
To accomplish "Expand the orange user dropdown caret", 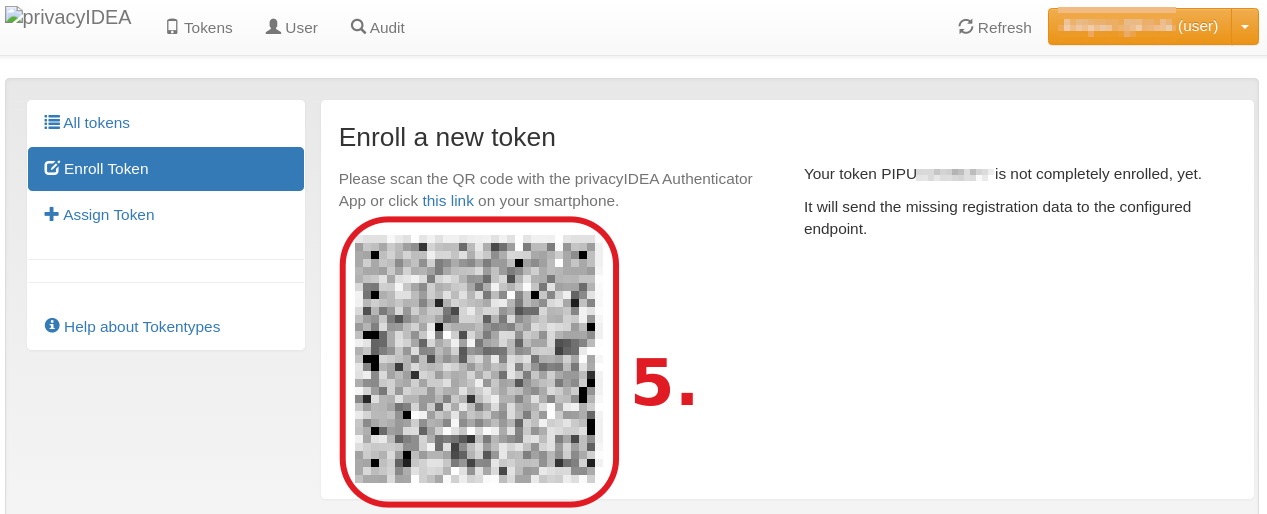I will click(1244, 27).
